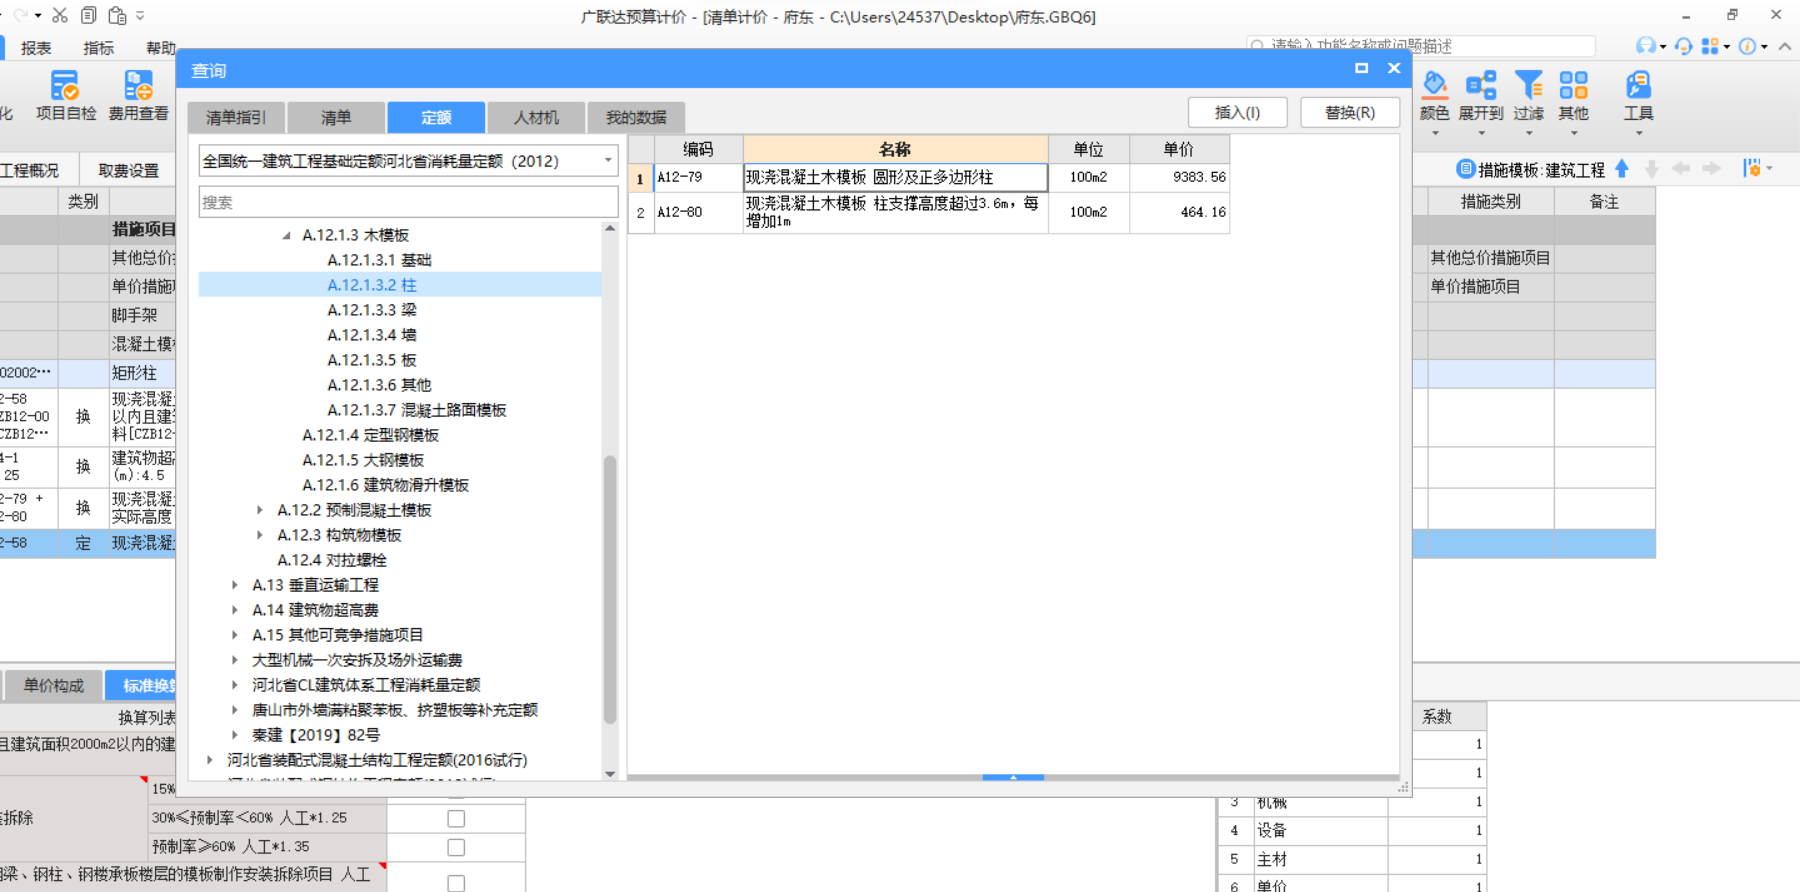Click the column settings gear icon
The width and height of the screenshot is (1800, 892).
click(1752, 169)
